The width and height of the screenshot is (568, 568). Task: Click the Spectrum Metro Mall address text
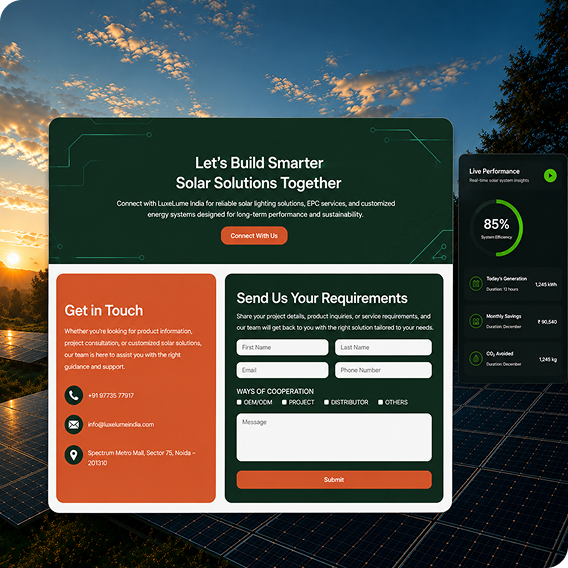click(142, 458)
